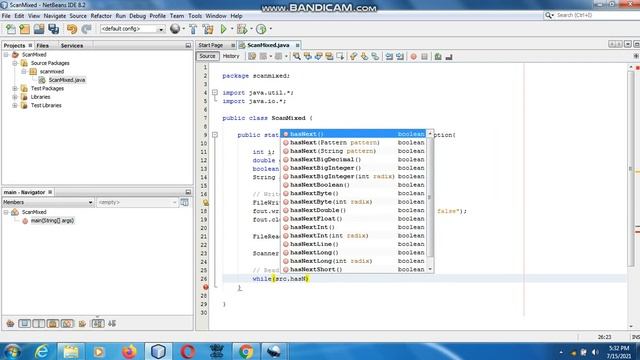Click the Undo toolbar icon

72,29
